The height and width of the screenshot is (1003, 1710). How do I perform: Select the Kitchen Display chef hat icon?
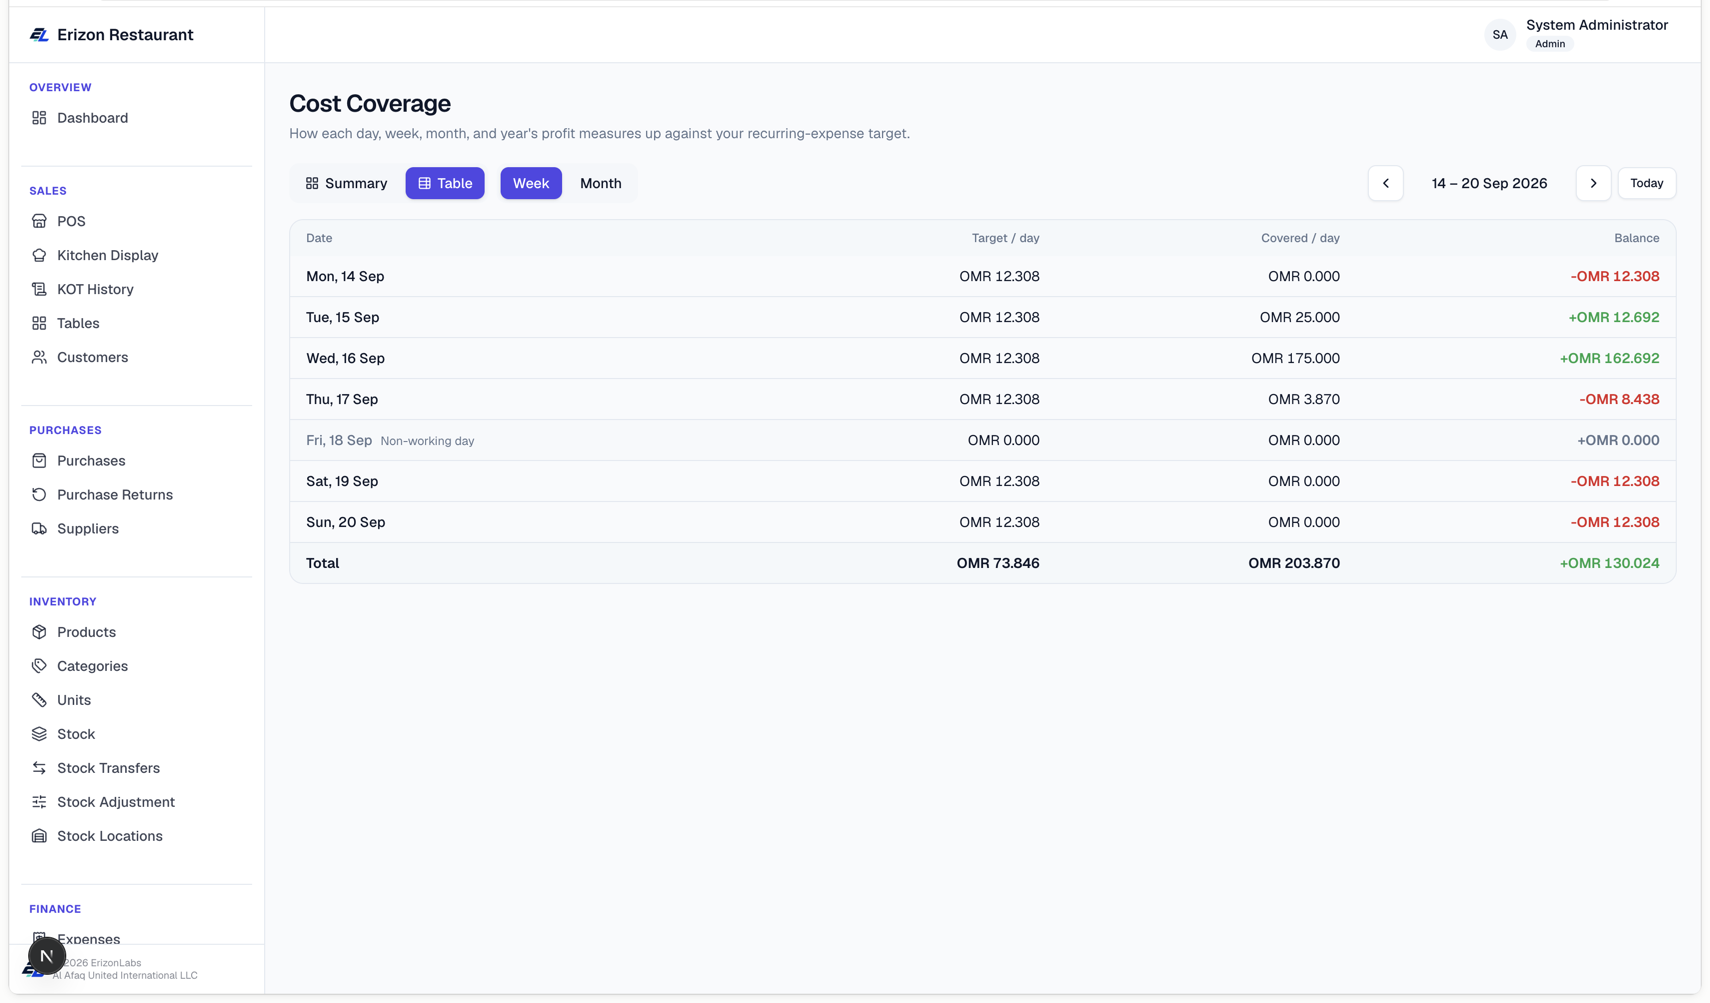[x=39, y=255]
